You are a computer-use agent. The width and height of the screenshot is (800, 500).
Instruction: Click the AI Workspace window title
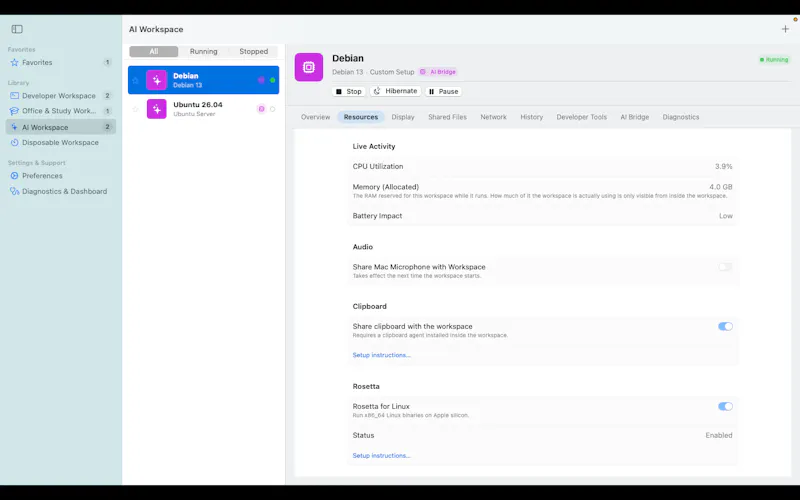156,29
